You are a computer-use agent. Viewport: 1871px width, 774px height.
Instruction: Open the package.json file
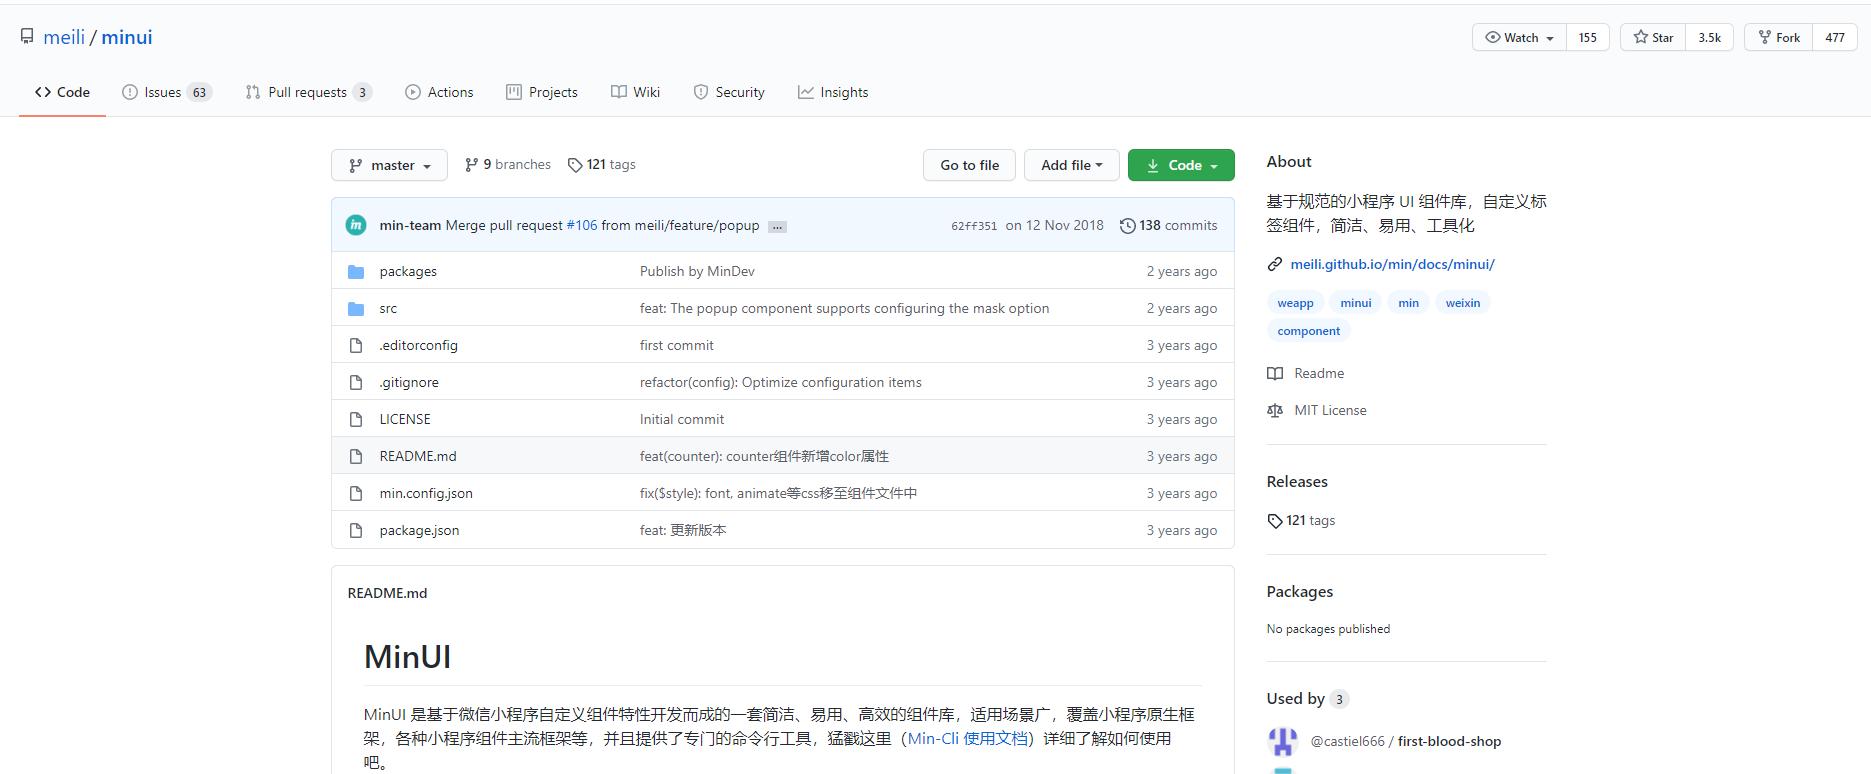[419, 530]
